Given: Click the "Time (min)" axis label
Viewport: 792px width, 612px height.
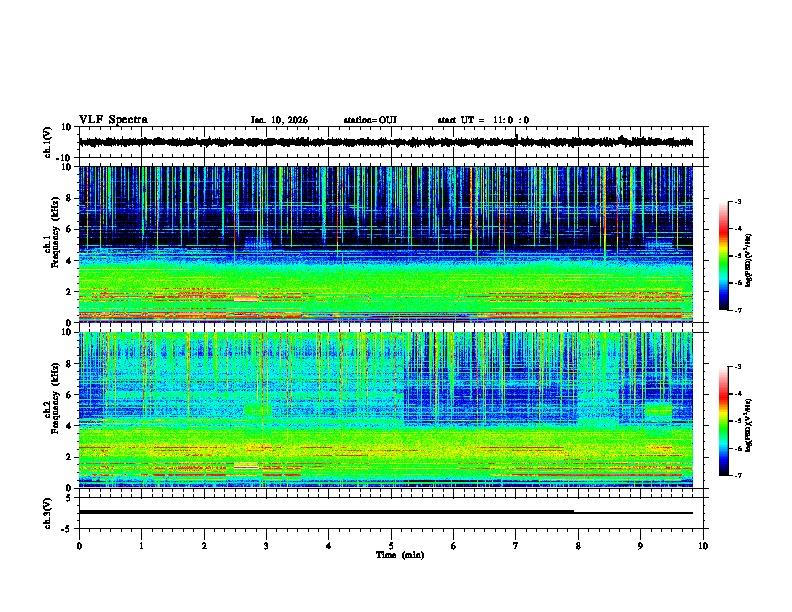Looking at the screenshot, I should point(400,555).
